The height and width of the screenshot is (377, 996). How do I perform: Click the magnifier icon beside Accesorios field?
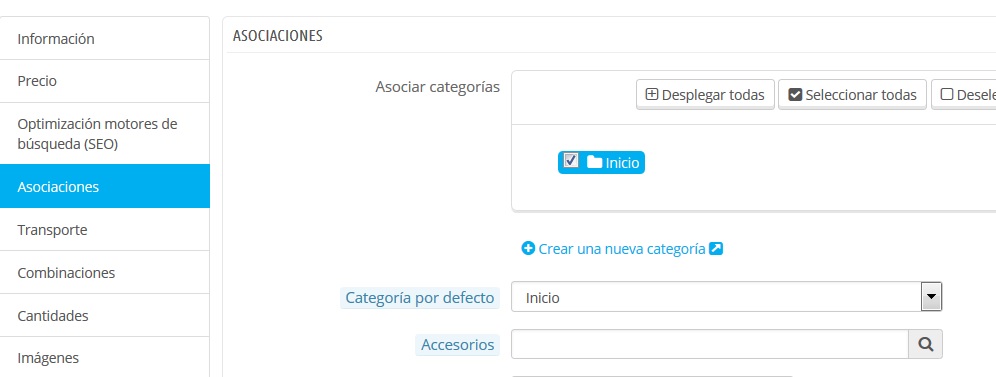[925, 344]
